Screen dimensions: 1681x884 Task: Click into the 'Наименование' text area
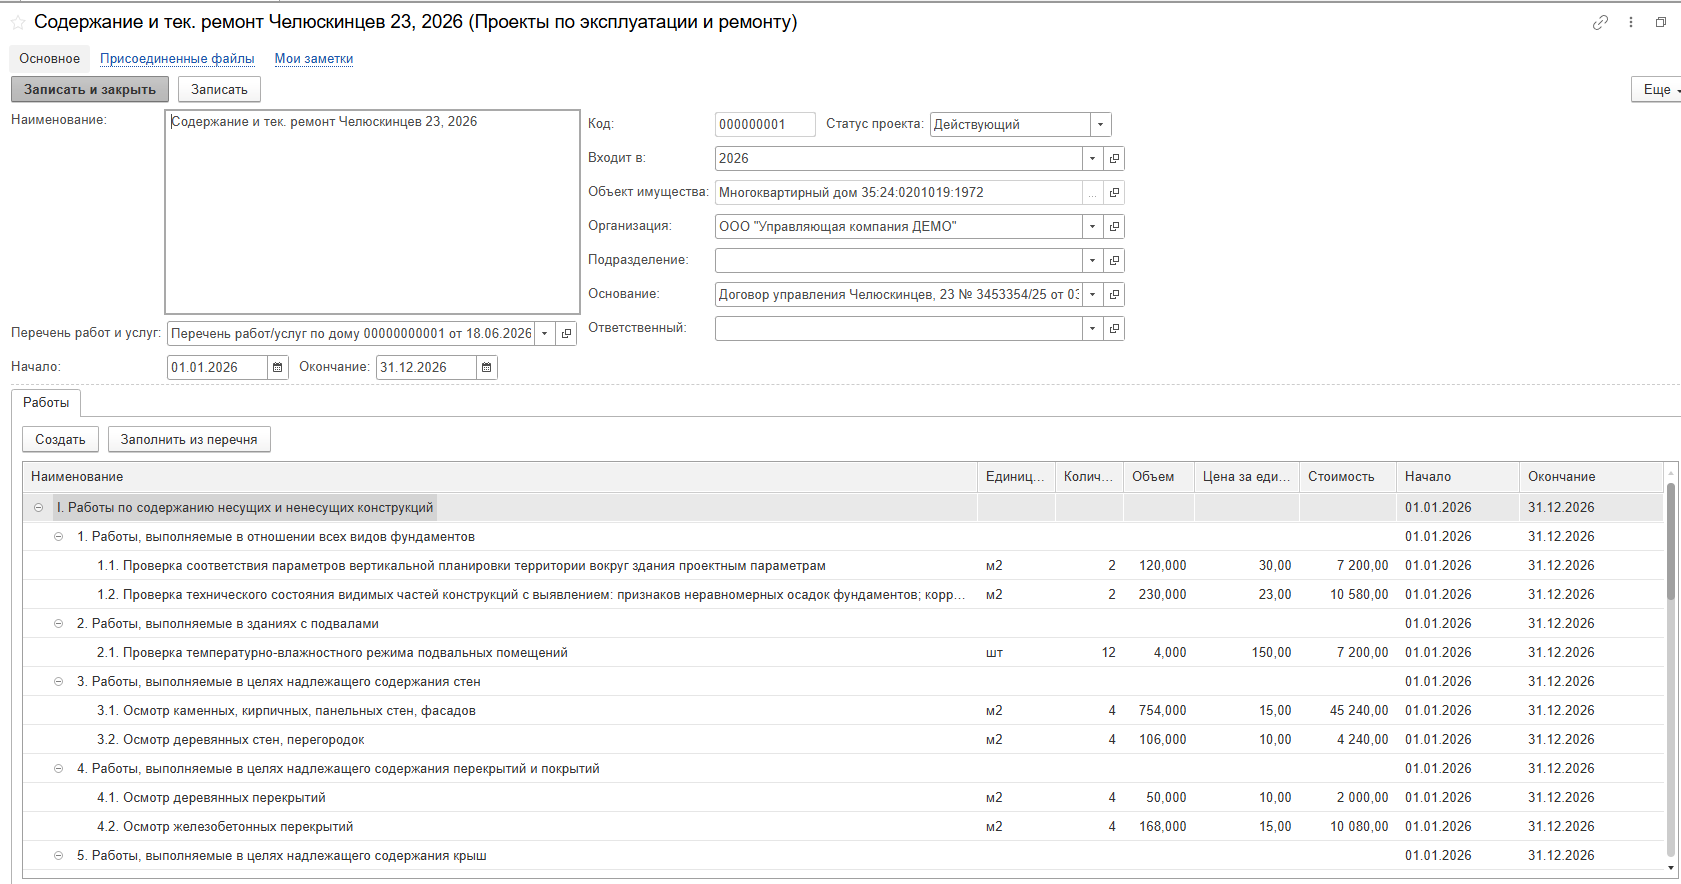pos(372,212)
